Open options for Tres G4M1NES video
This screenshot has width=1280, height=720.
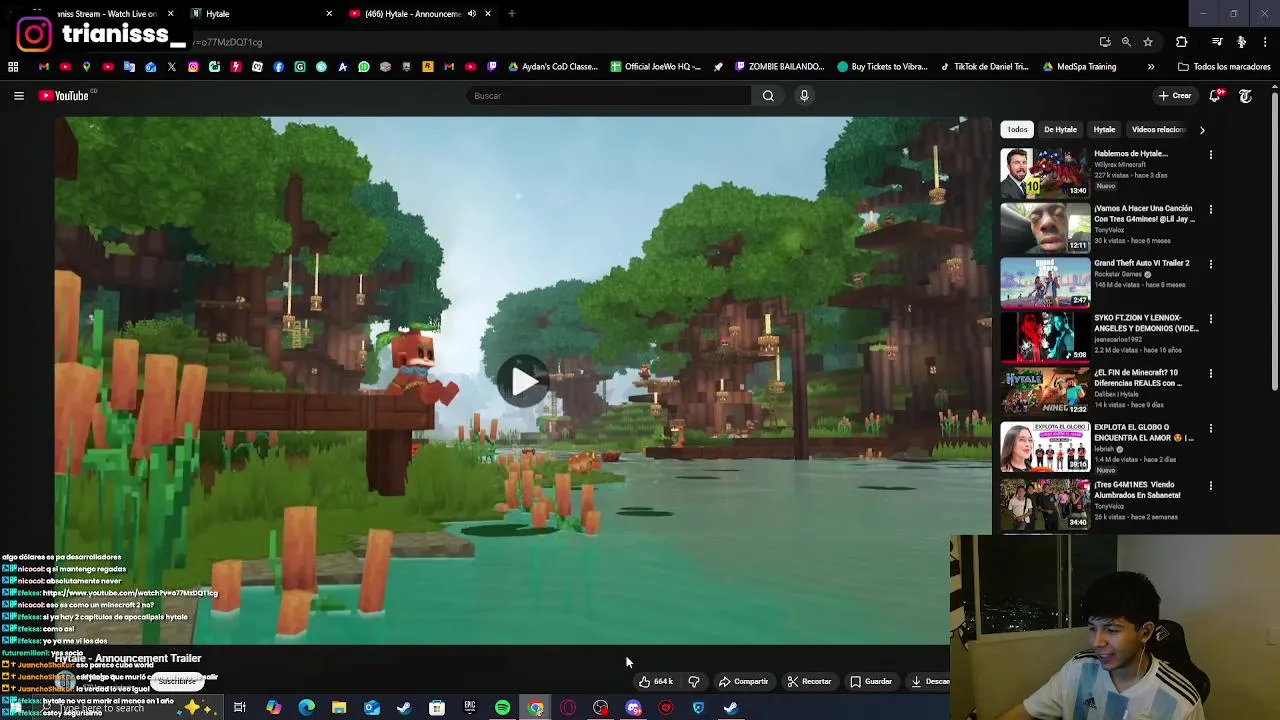point(1211,486)
